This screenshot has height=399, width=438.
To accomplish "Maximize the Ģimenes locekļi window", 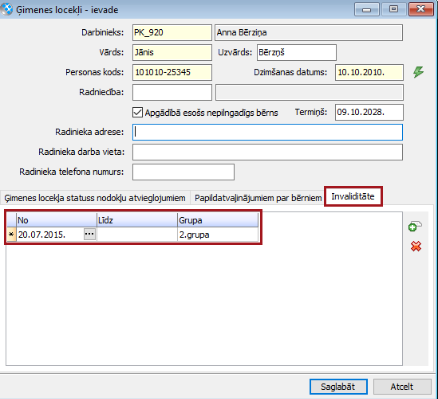I will pos(393,9).
